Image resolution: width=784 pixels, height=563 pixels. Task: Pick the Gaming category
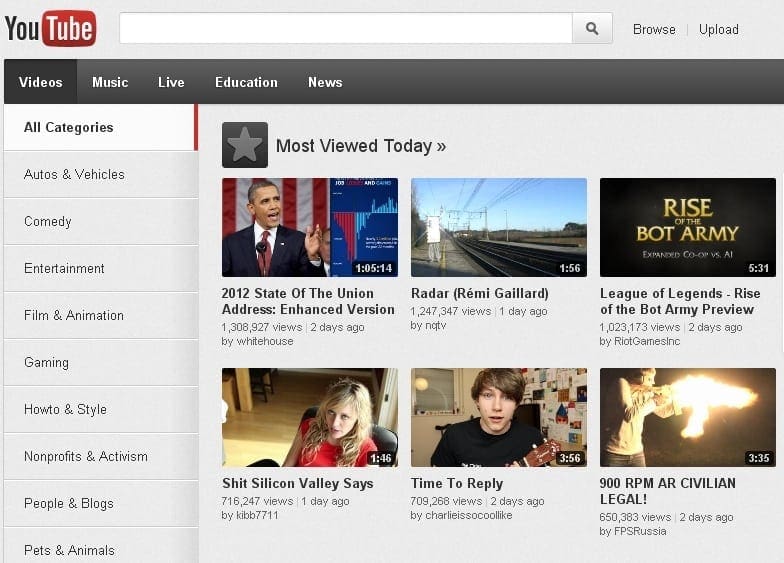pyautogui.click(x=46, y=362)
